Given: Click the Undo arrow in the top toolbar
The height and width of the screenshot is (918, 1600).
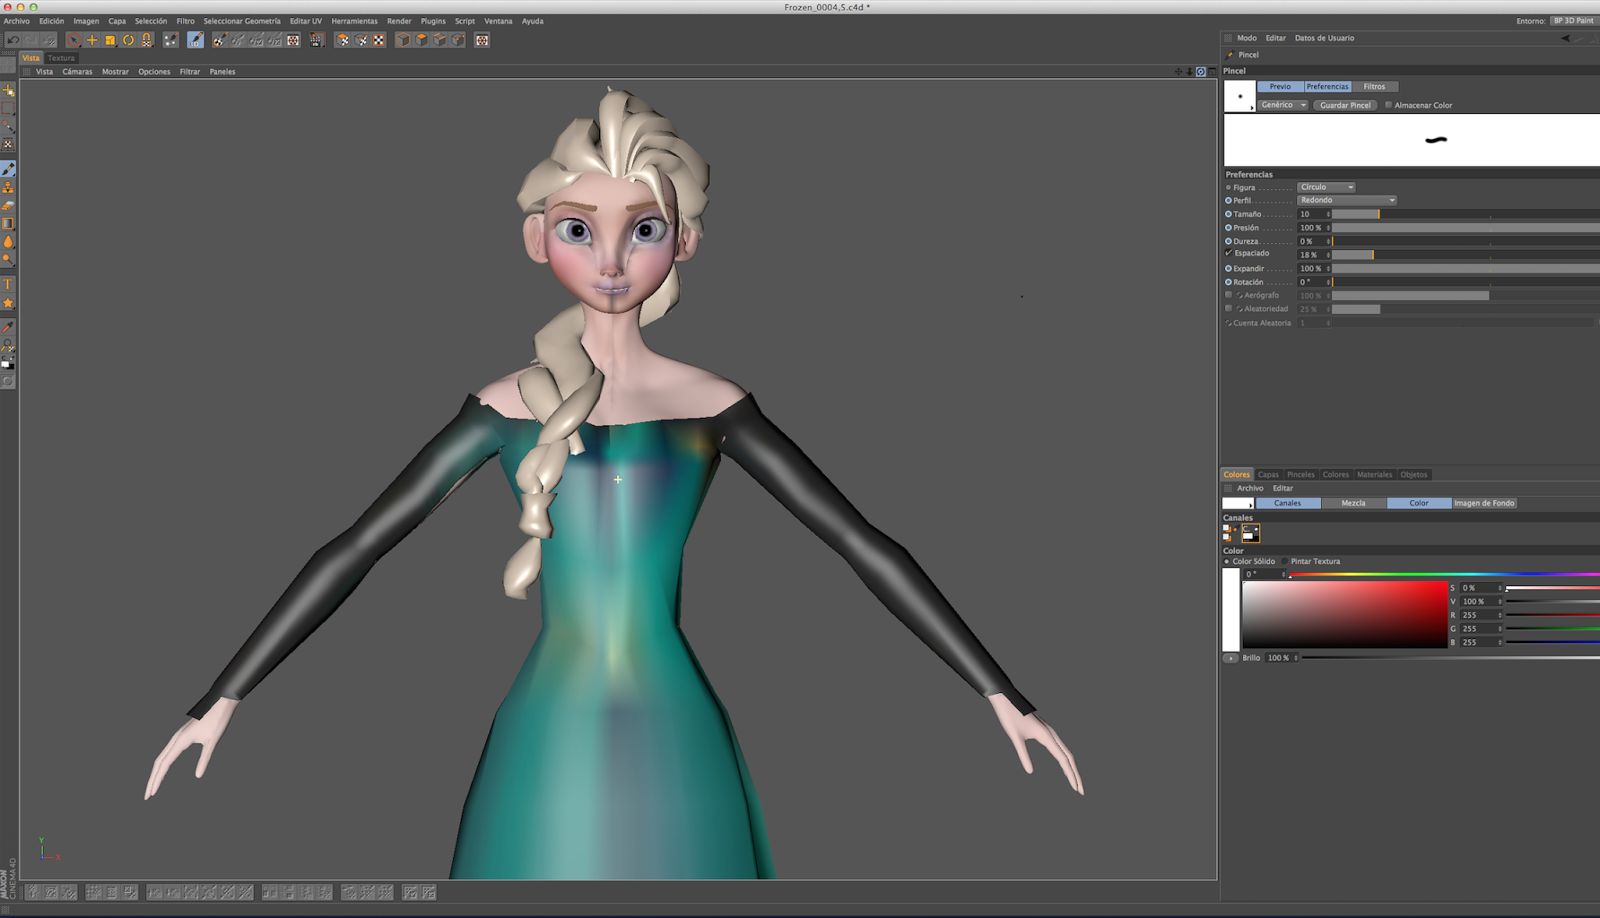Looking at the screenshot, I should tap(13, 40).
